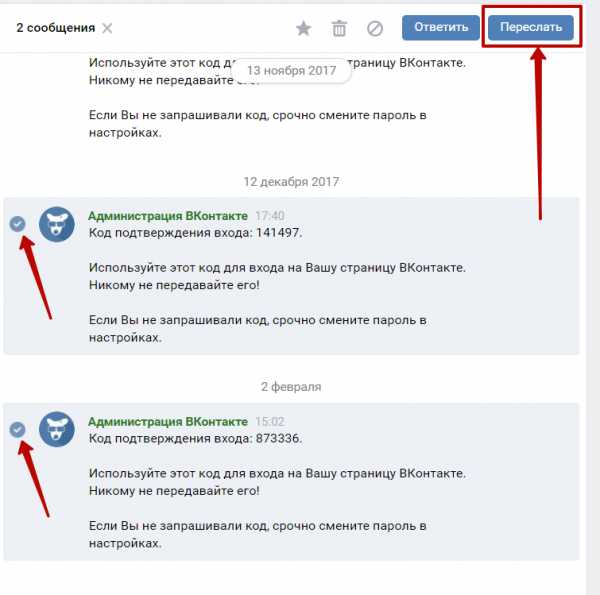The image size is (600, 595).
Task: Select message text with code 141497
Action: pos(196,233)
